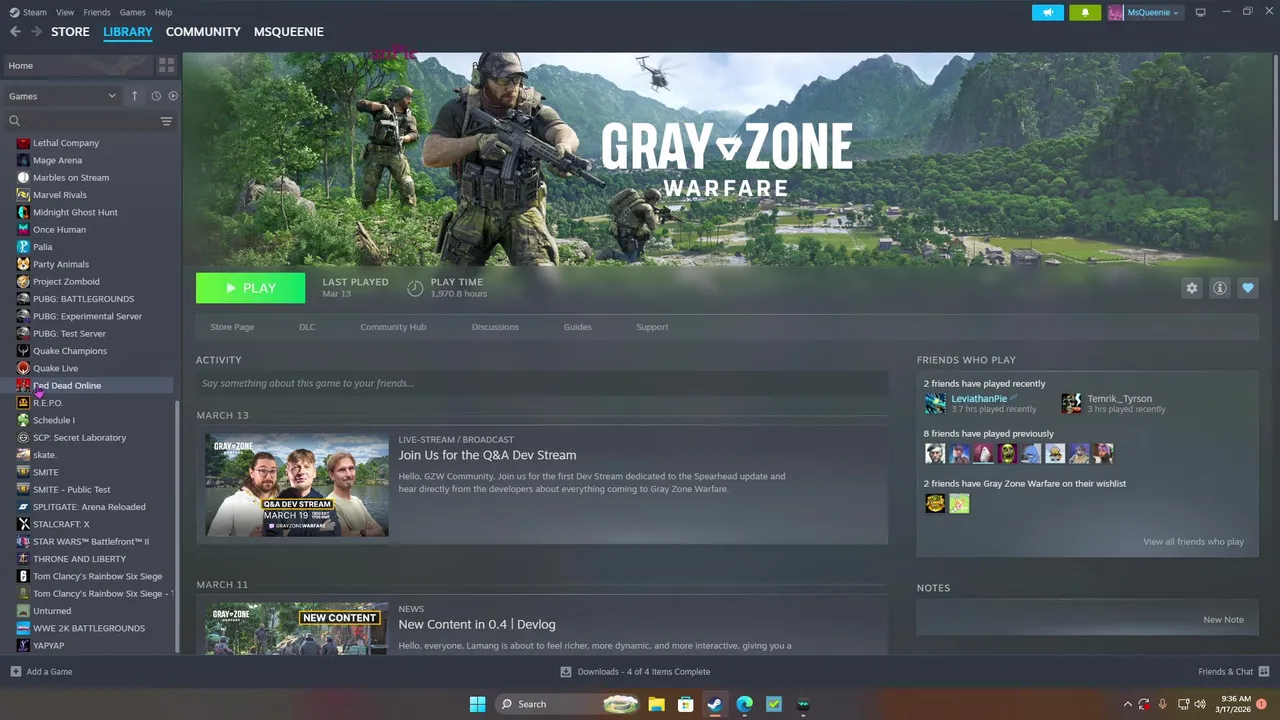Open game settings gear icon
The height and width of the screenshot is (720, 1280).
click(x=1191, y=288)
